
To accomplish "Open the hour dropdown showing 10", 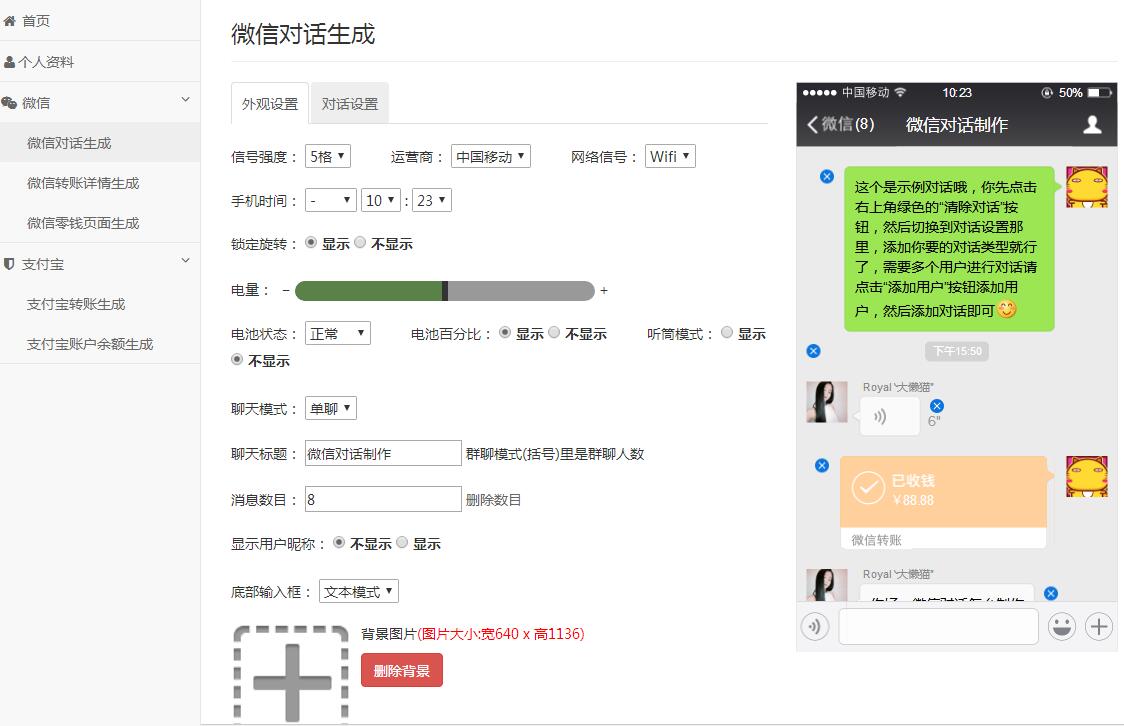I will (x=381, y=200).
